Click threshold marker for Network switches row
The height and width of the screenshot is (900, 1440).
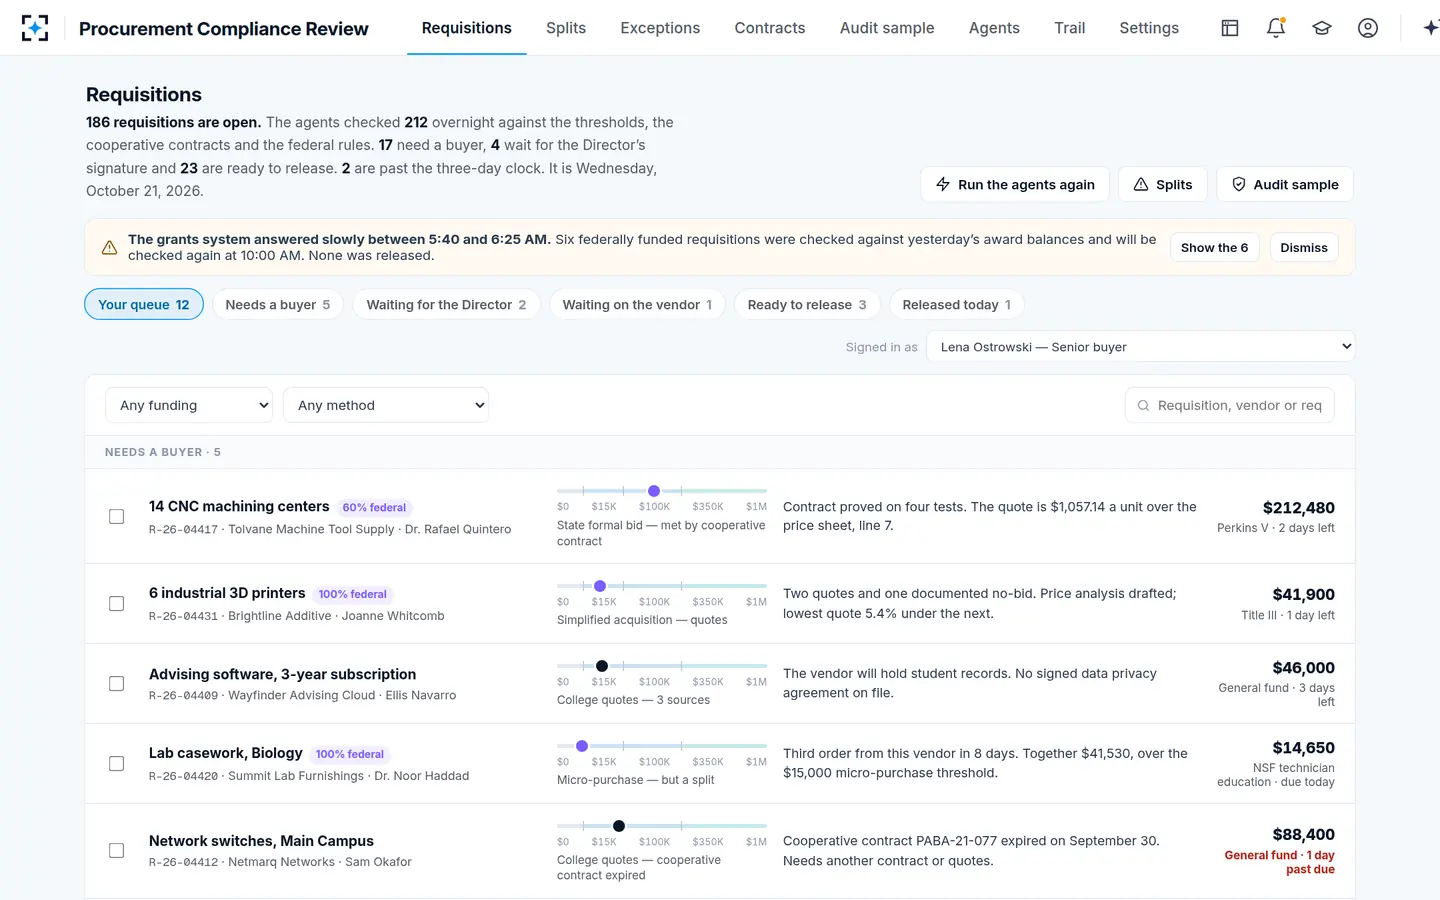click(x=619, y=826)
